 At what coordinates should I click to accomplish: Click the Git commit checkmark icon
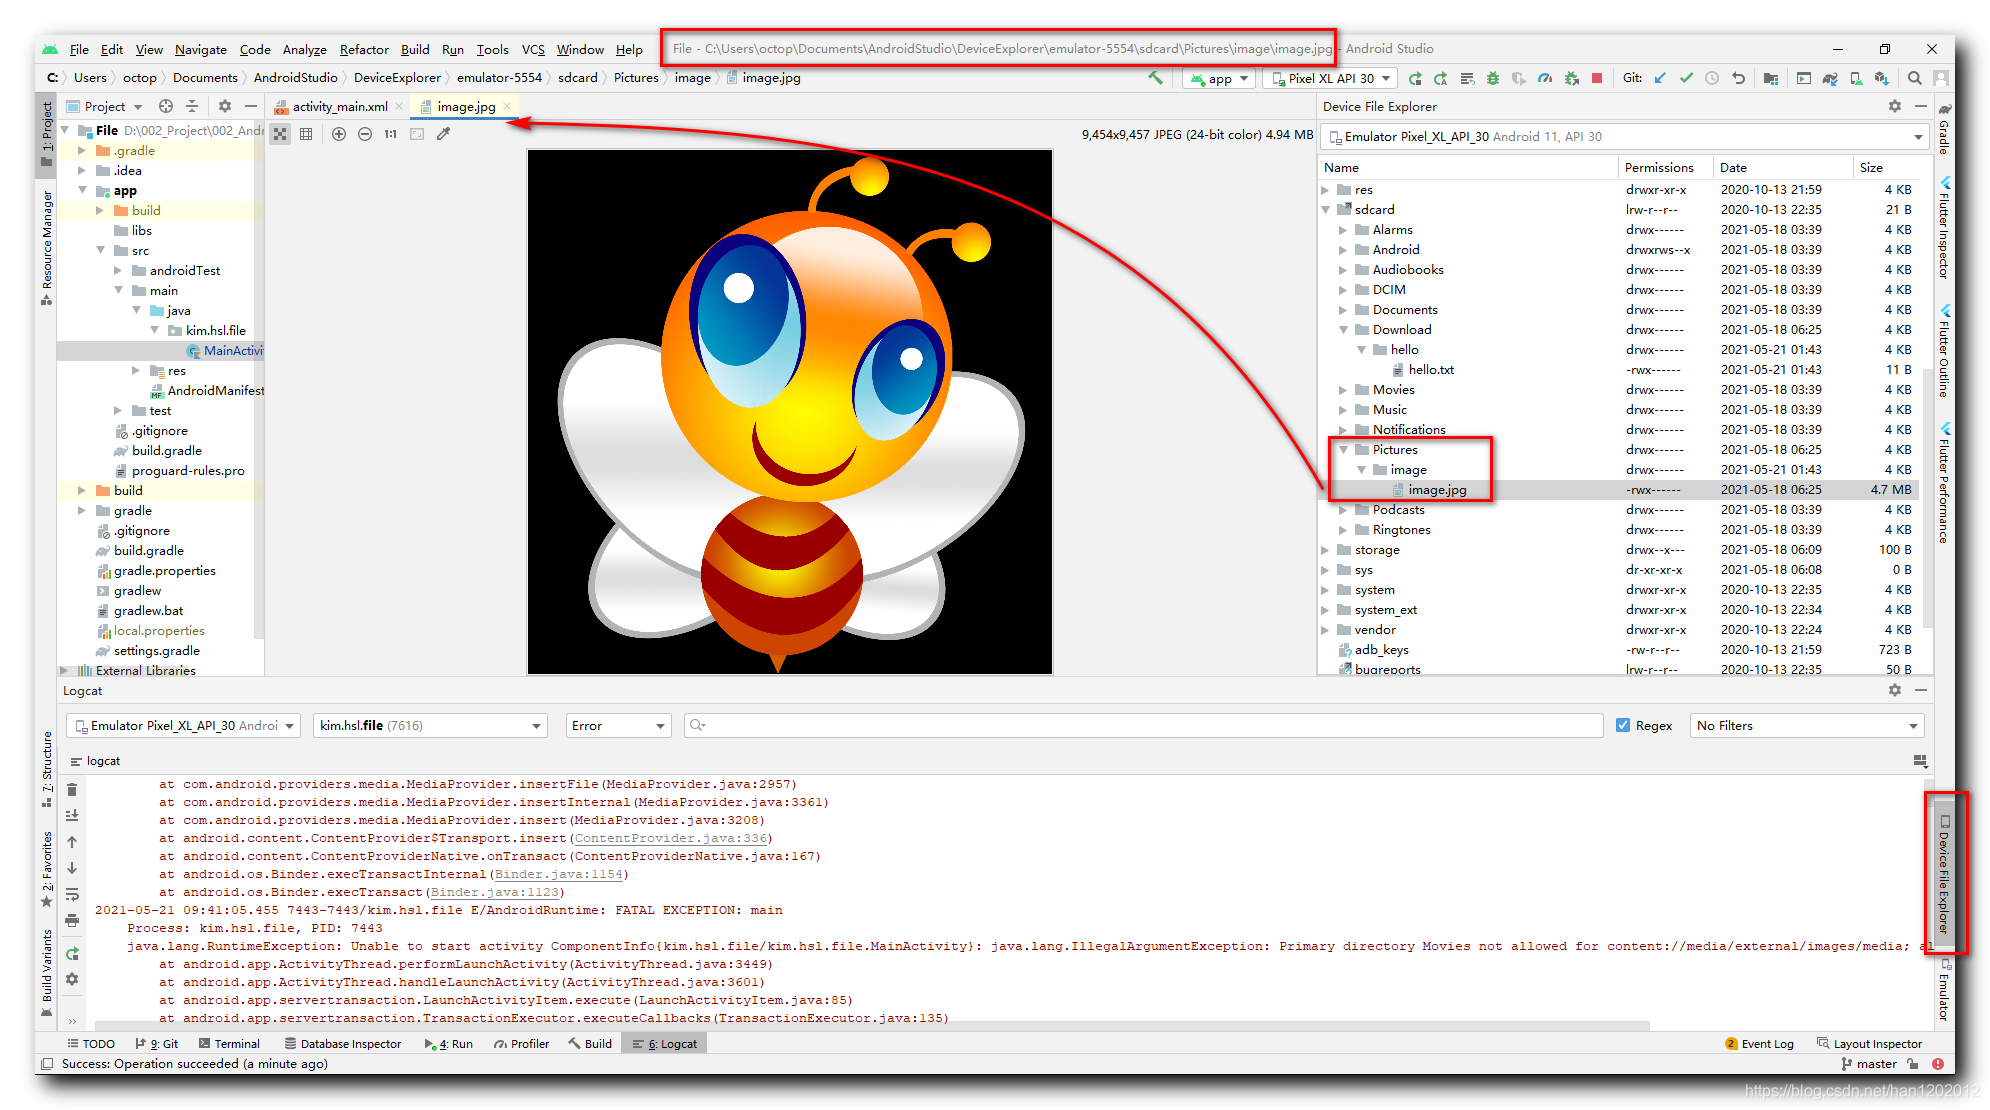click(x=1686, y=78)
